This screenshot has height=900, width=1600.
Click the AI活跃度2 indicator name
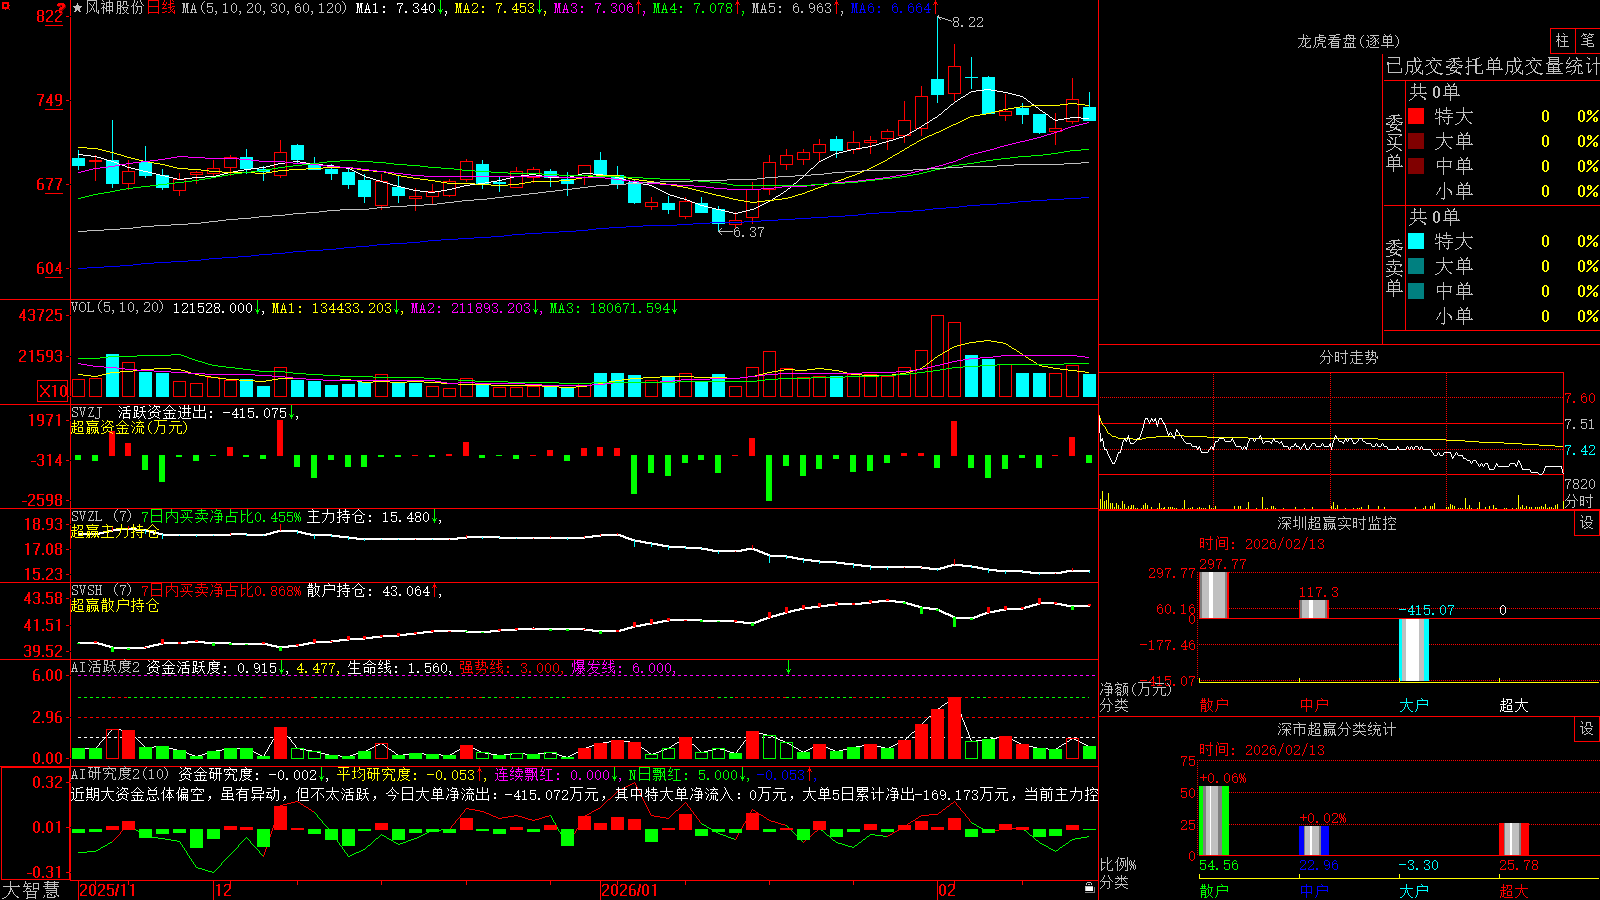(106, 667)
